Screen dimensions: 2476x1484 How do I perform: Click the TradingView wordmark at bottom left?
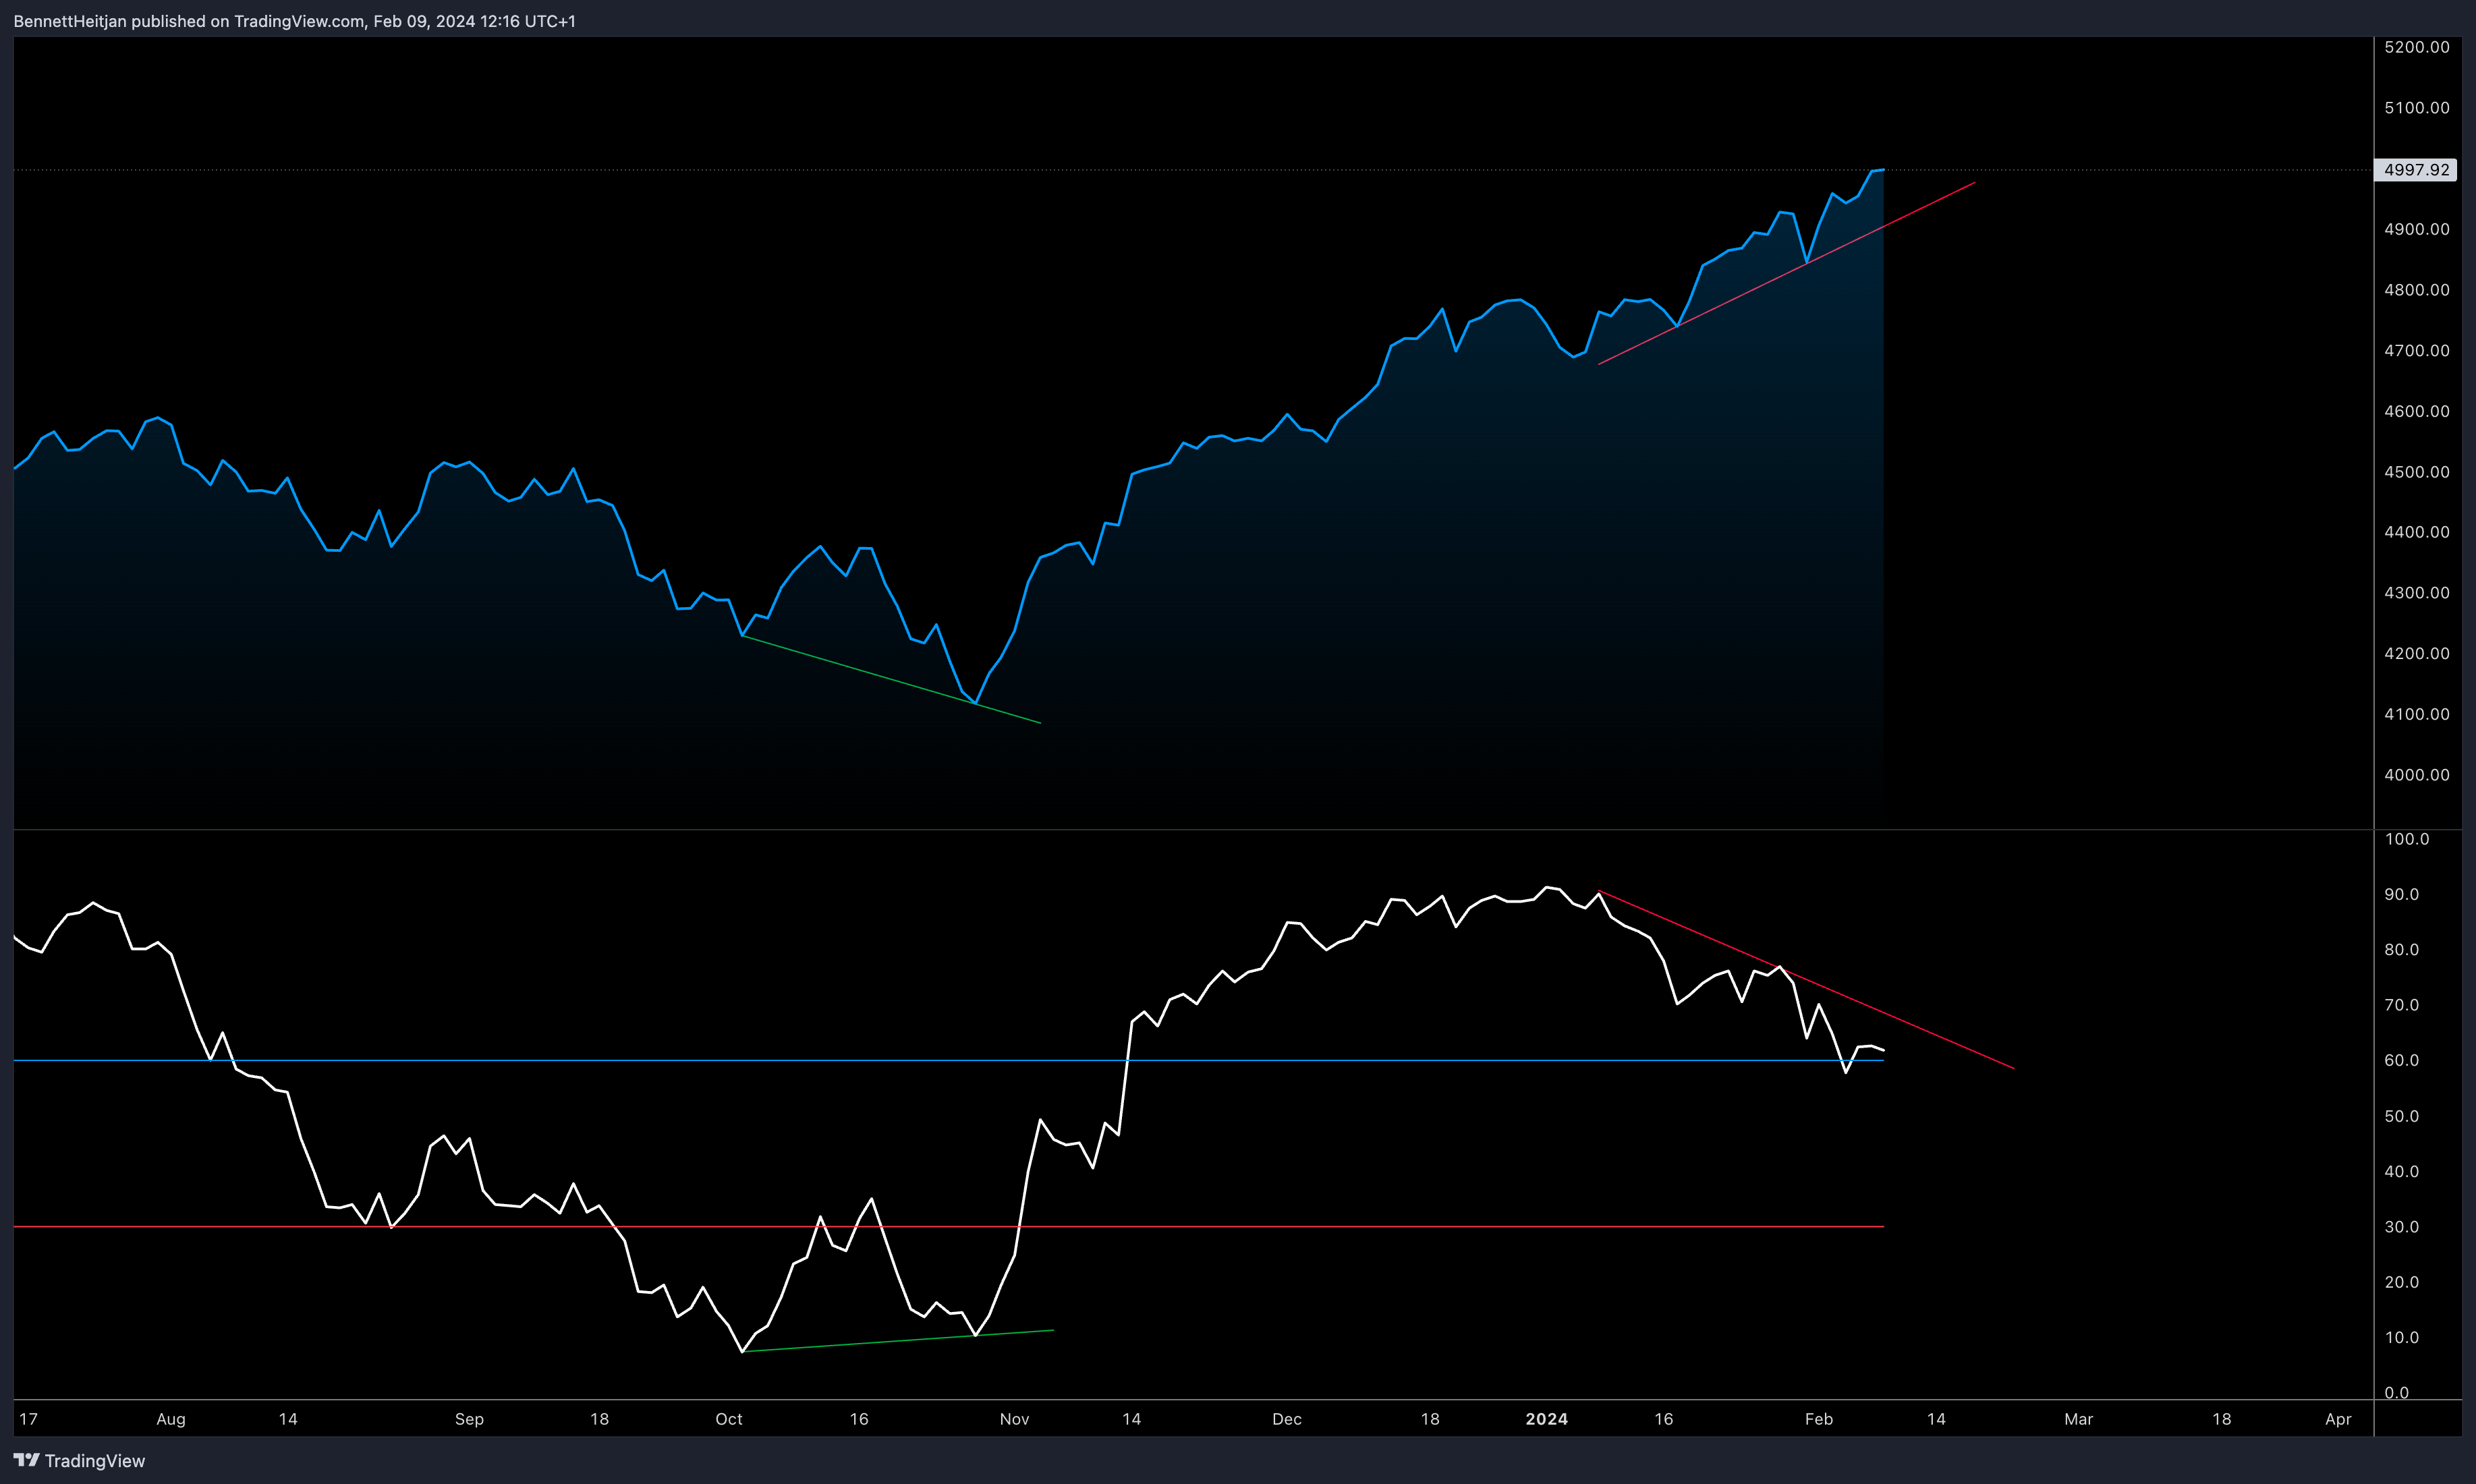pyautogui.click(x=95, y=1461)
